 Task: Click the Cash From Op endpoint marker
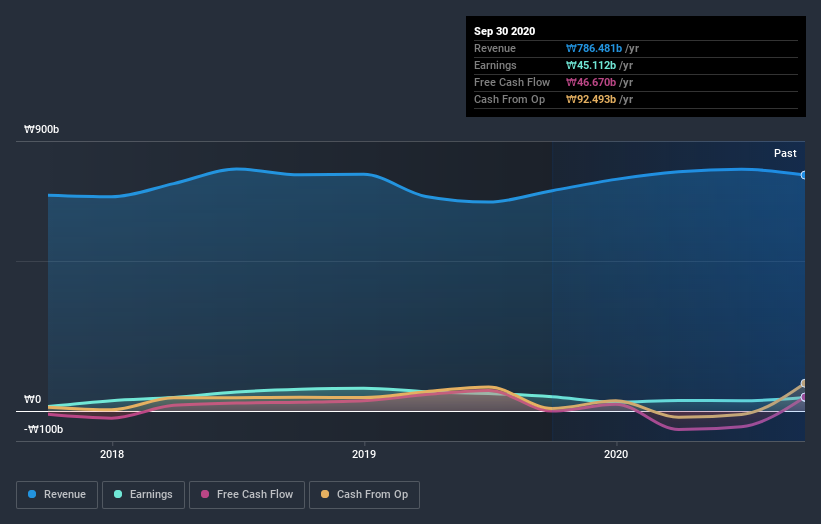(x=803, y=383)
